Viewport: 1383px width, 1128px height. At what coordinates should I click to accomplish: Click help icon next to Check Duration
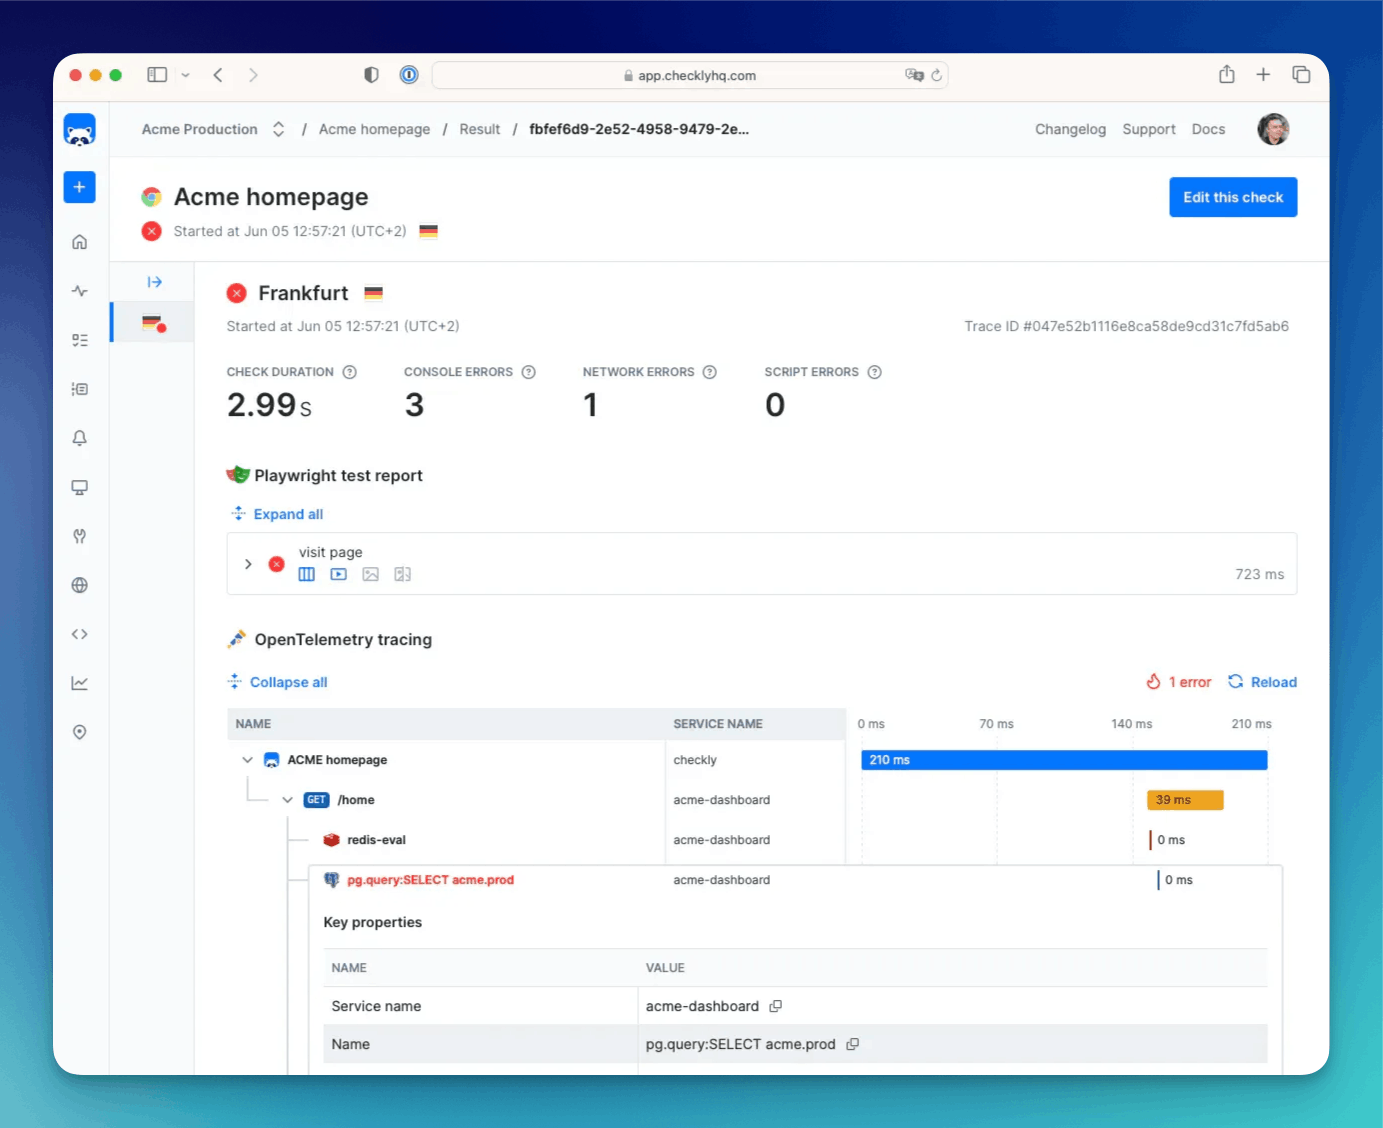click(350, 372)
